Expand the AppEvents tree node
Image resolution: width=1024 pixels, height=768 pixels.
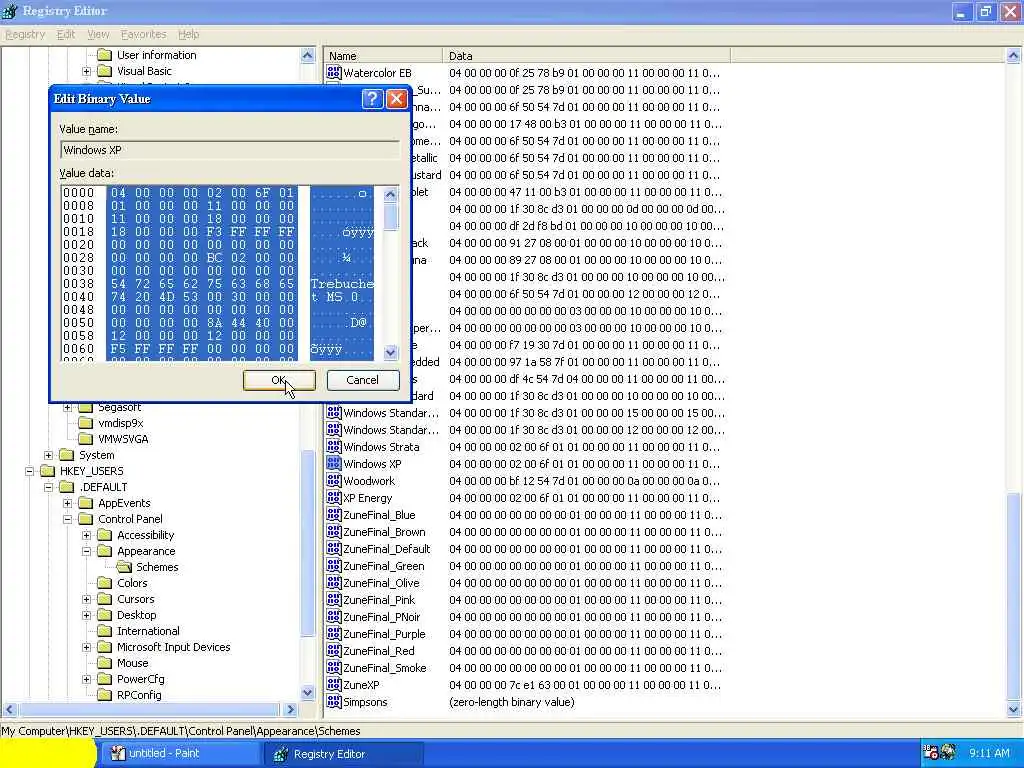(x=67, y=503)
